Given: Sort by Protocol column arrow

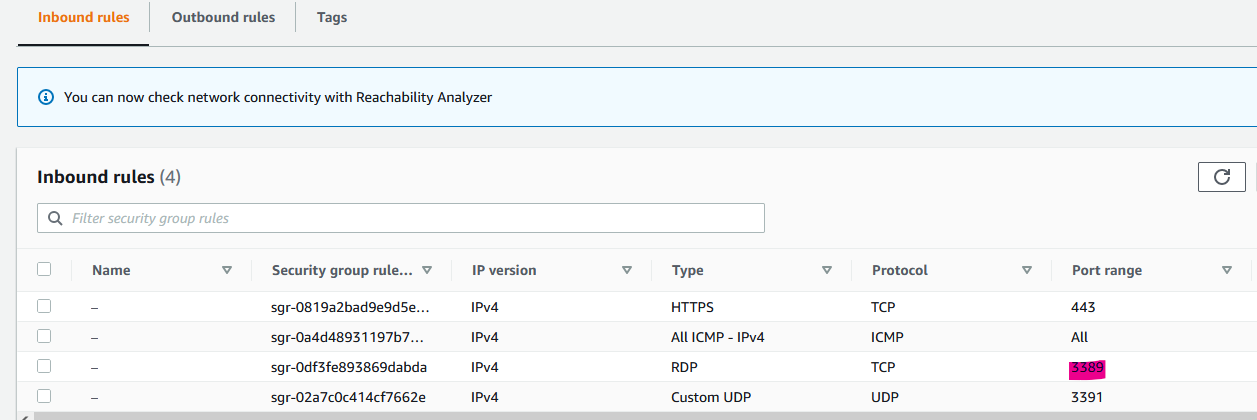Looking at the screenshot, I should (1027, 270).
